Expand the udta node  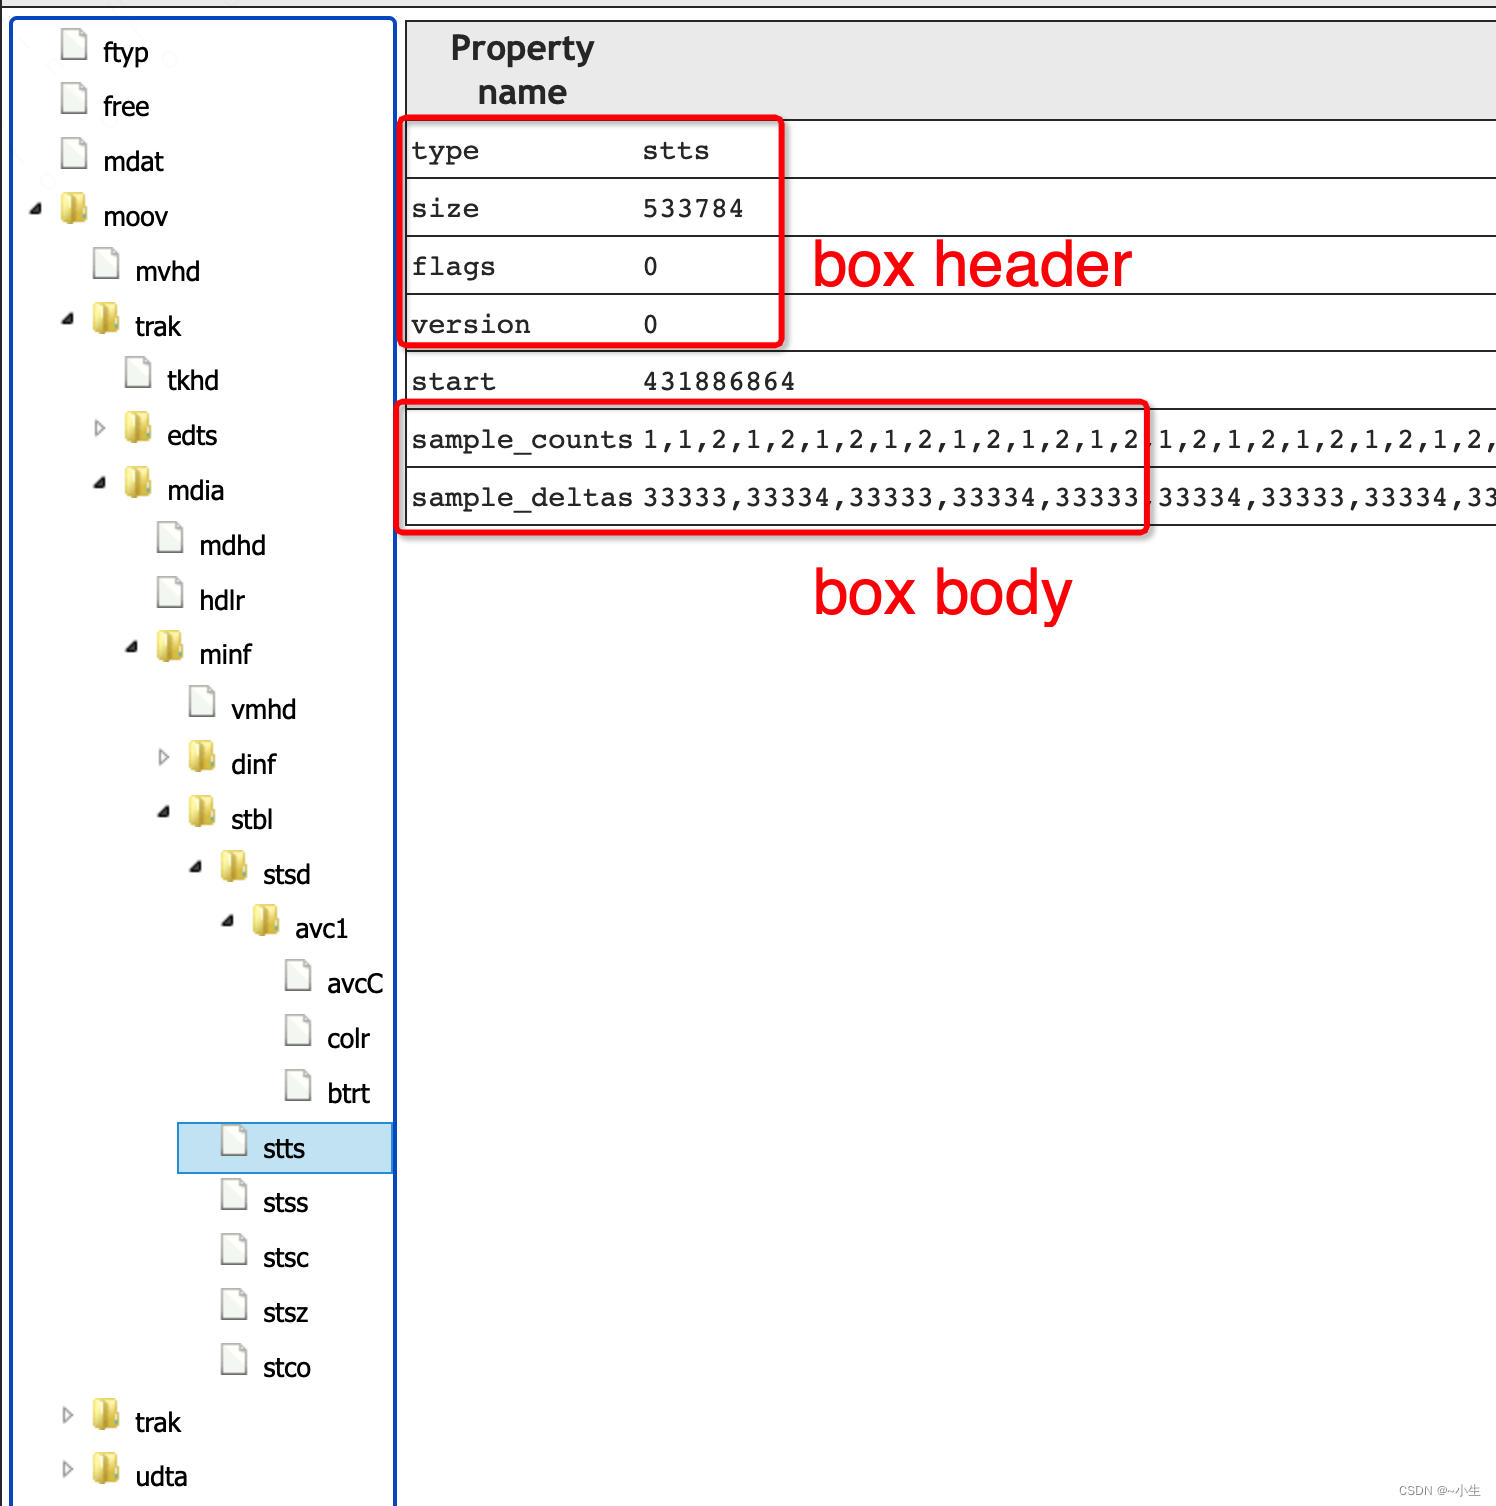[x=67, y=1469]
